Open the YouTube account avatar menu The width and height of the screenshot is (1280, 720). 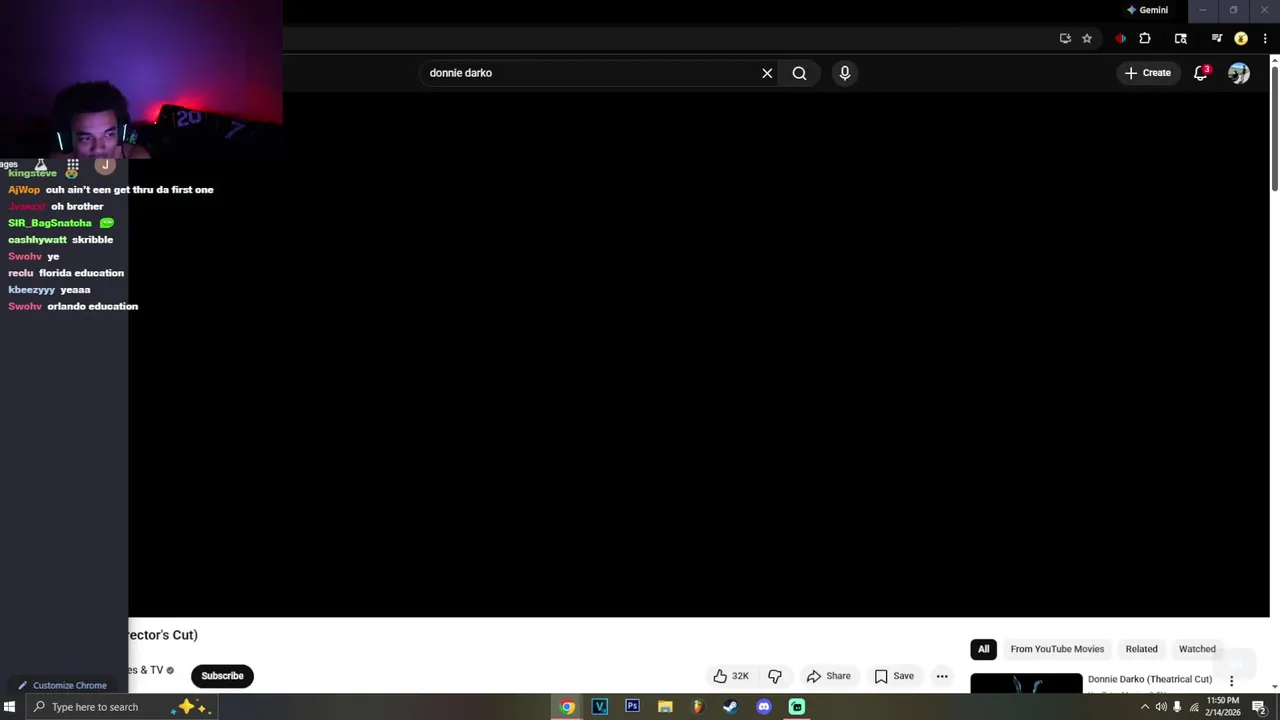(x=1239, y=73)
